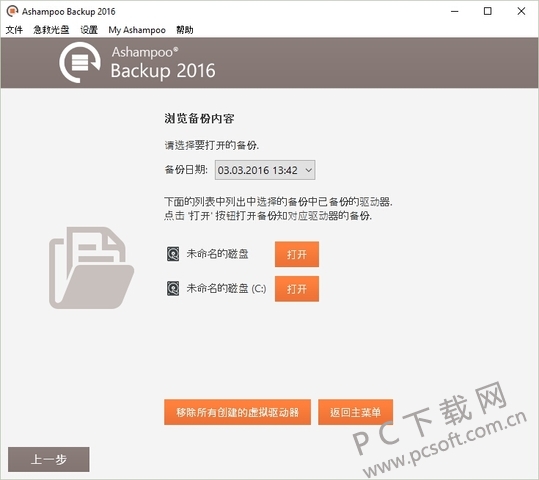Open the My Ashampoo menu

click(137, 30)
